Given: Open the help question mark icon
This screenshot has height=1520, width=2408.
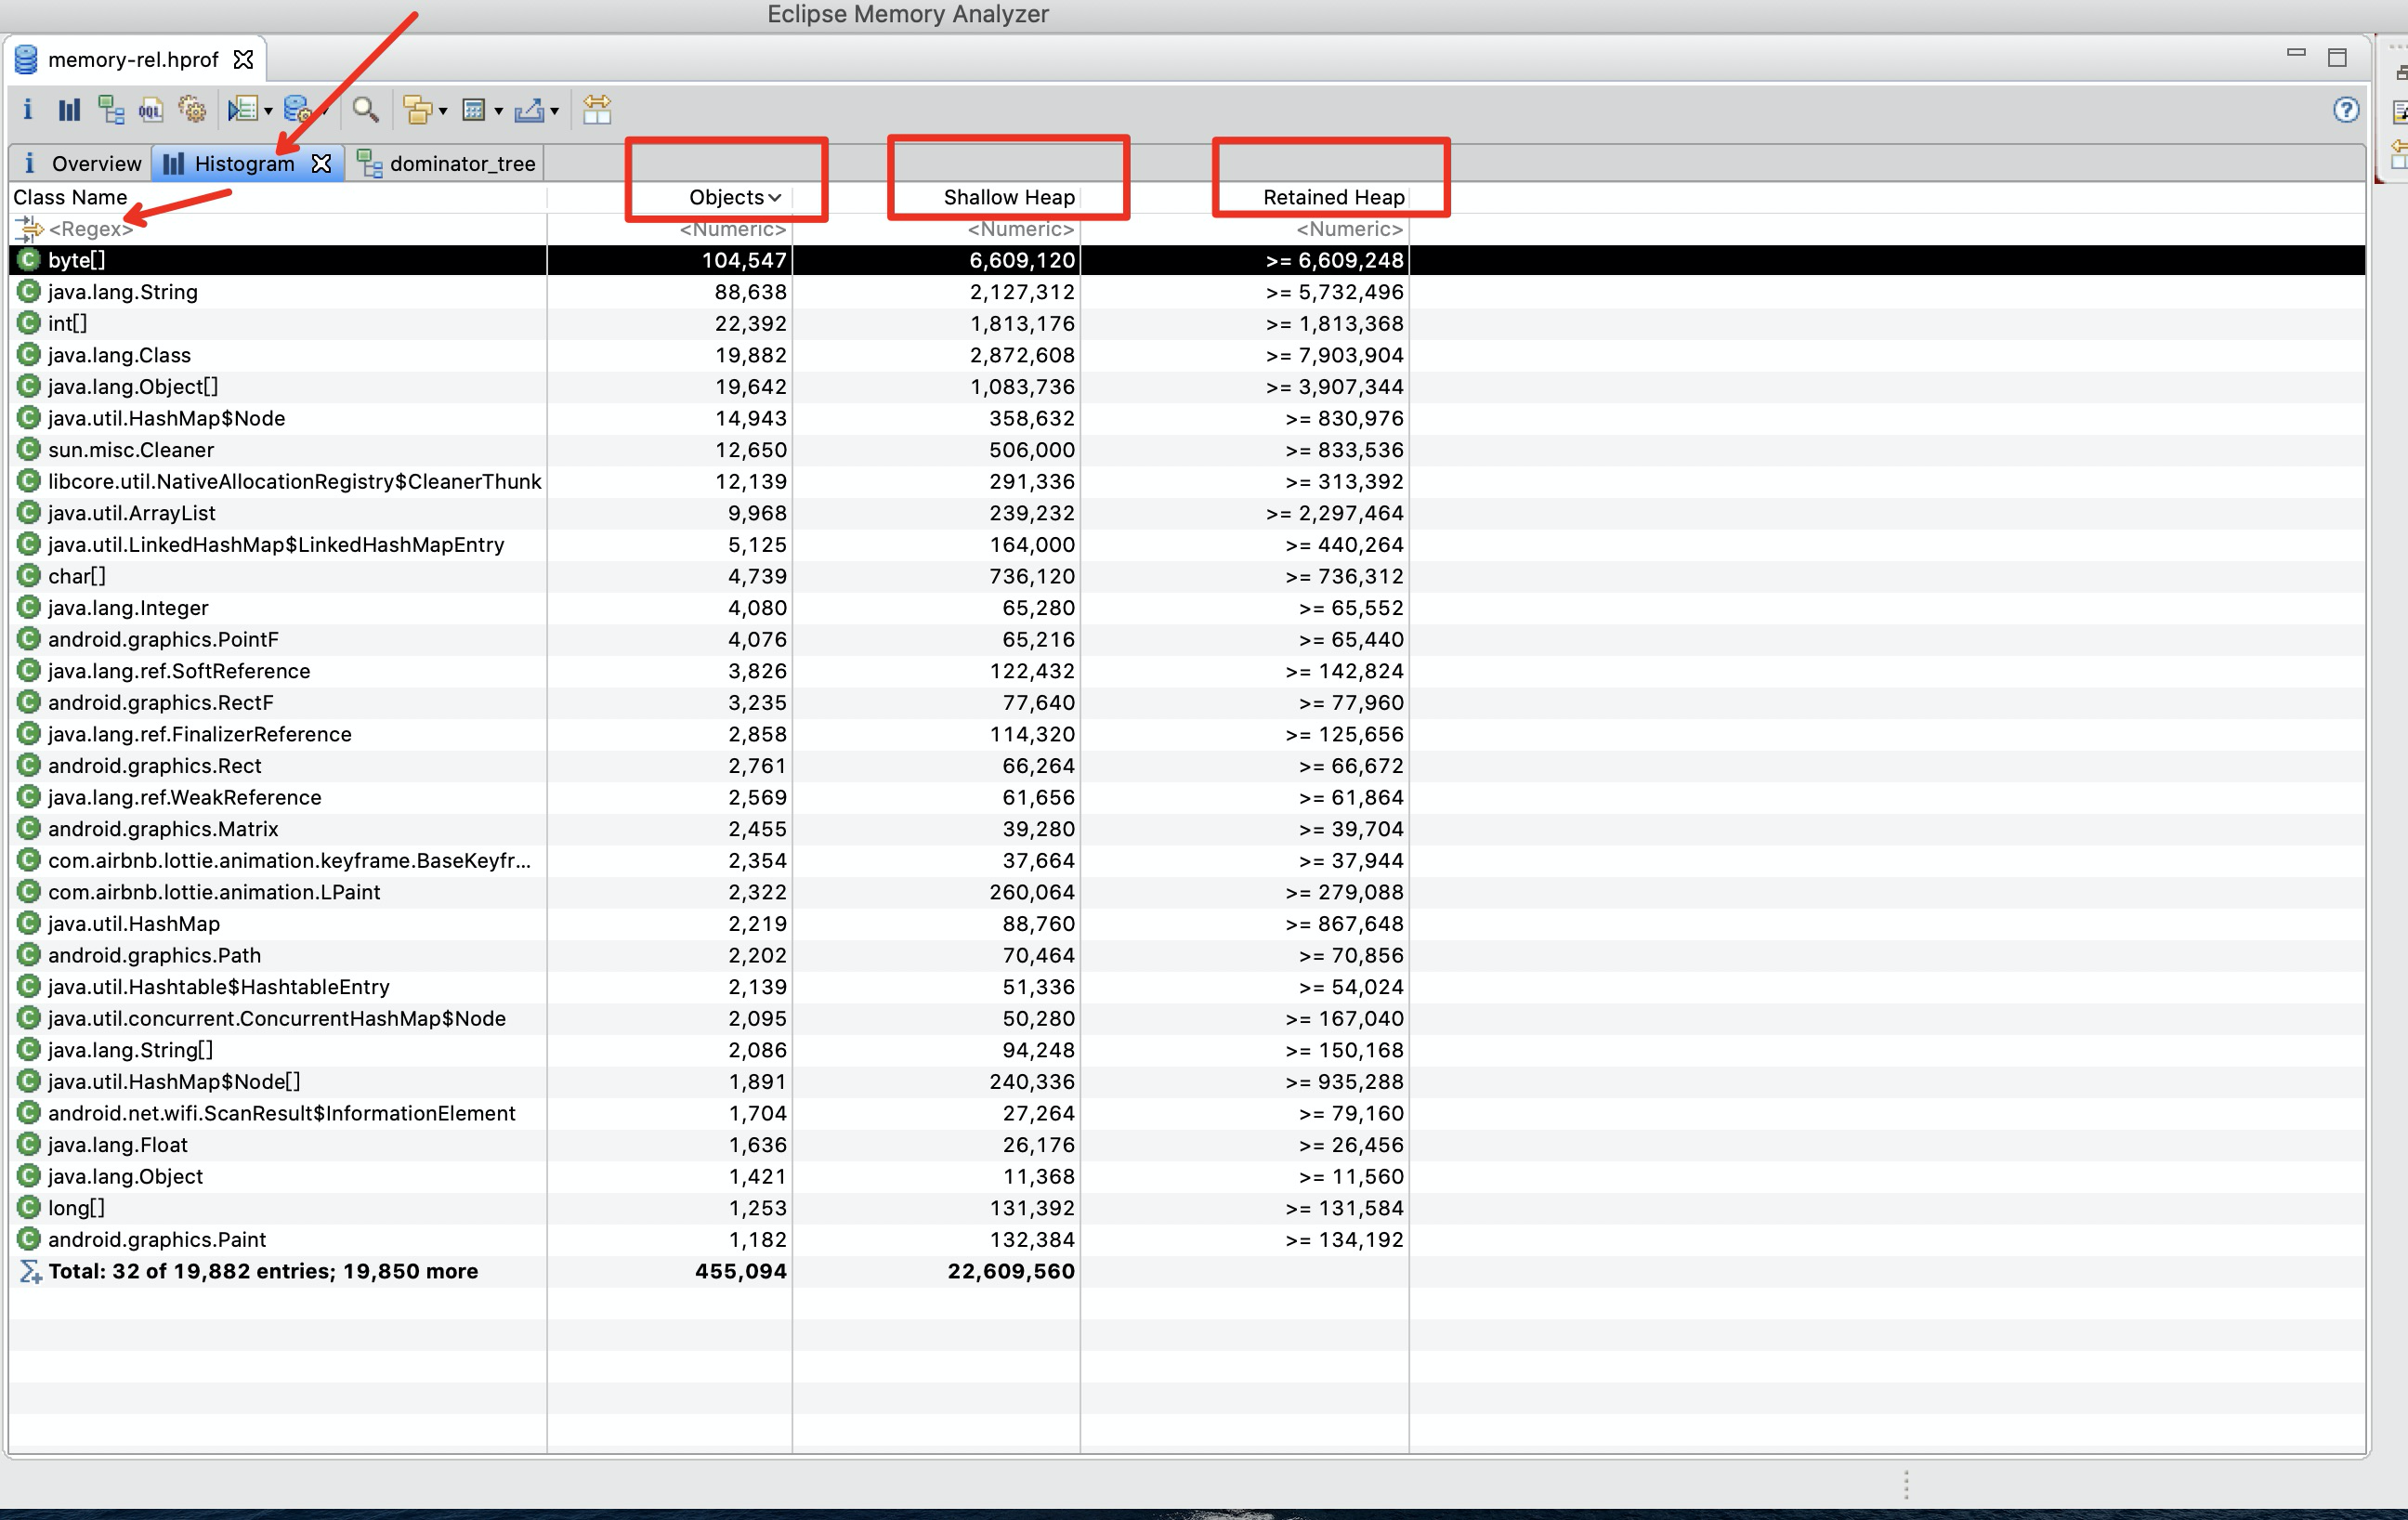Looking at the screenshot, I should (2345, 109).
